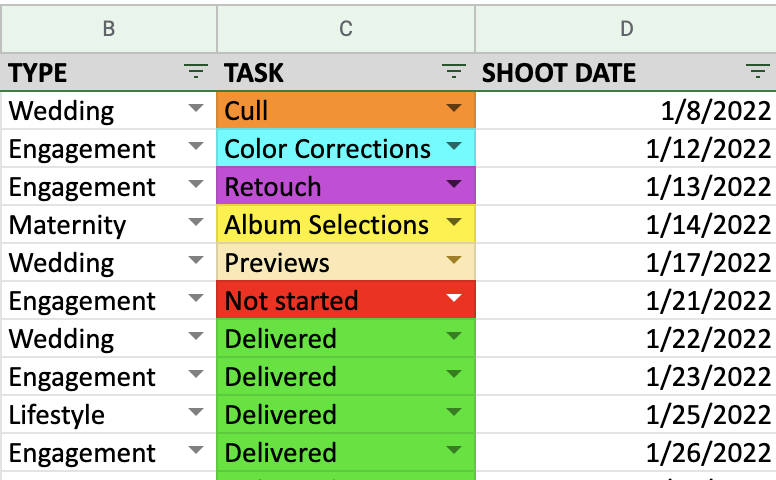Screen dimensions: 776x480
Task: Click the red Not started cell
Action: (x=346, y=300)
